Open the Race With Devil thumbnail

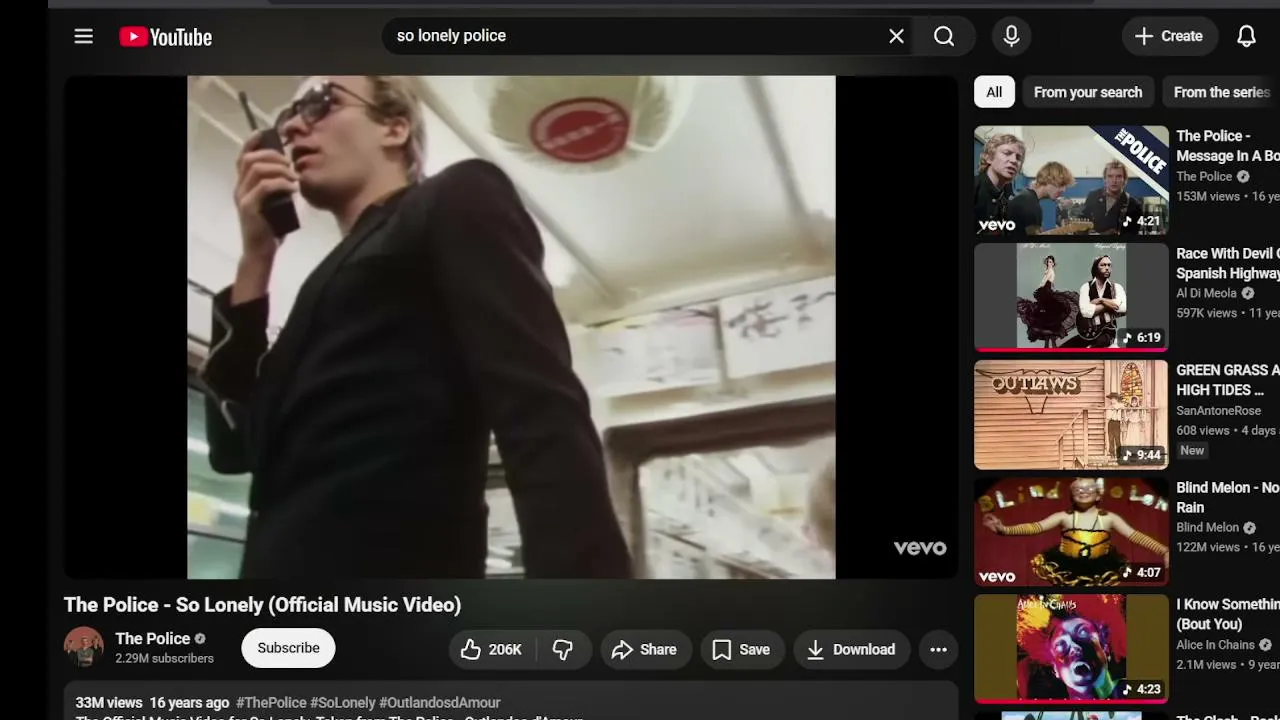pos(1071,297)
